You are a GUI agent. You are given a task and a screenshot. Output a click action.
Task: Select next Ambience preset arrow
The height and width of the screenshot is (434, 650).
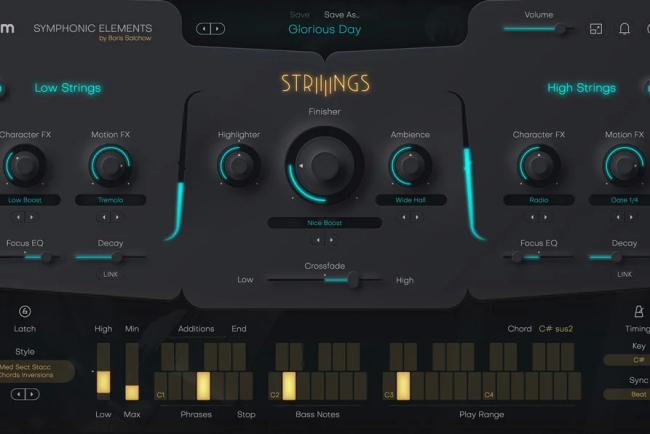pos(417,217)
